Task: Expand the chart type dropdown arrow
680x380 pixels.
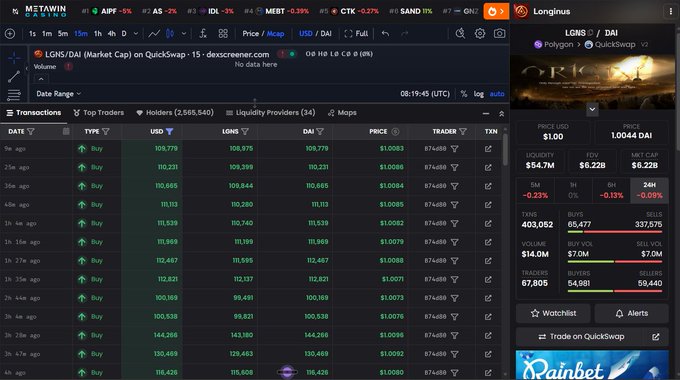Action: (184, 33)
